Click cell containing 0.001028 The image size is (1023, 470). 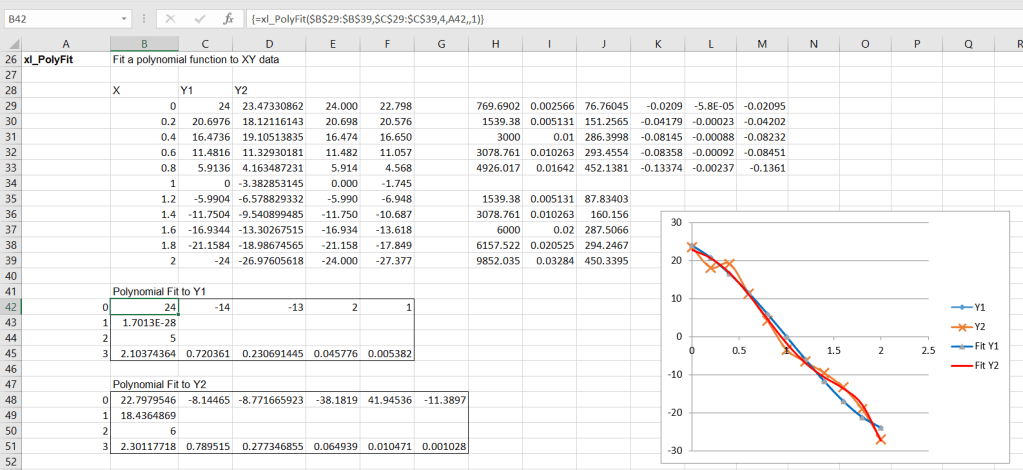point(442,446)
